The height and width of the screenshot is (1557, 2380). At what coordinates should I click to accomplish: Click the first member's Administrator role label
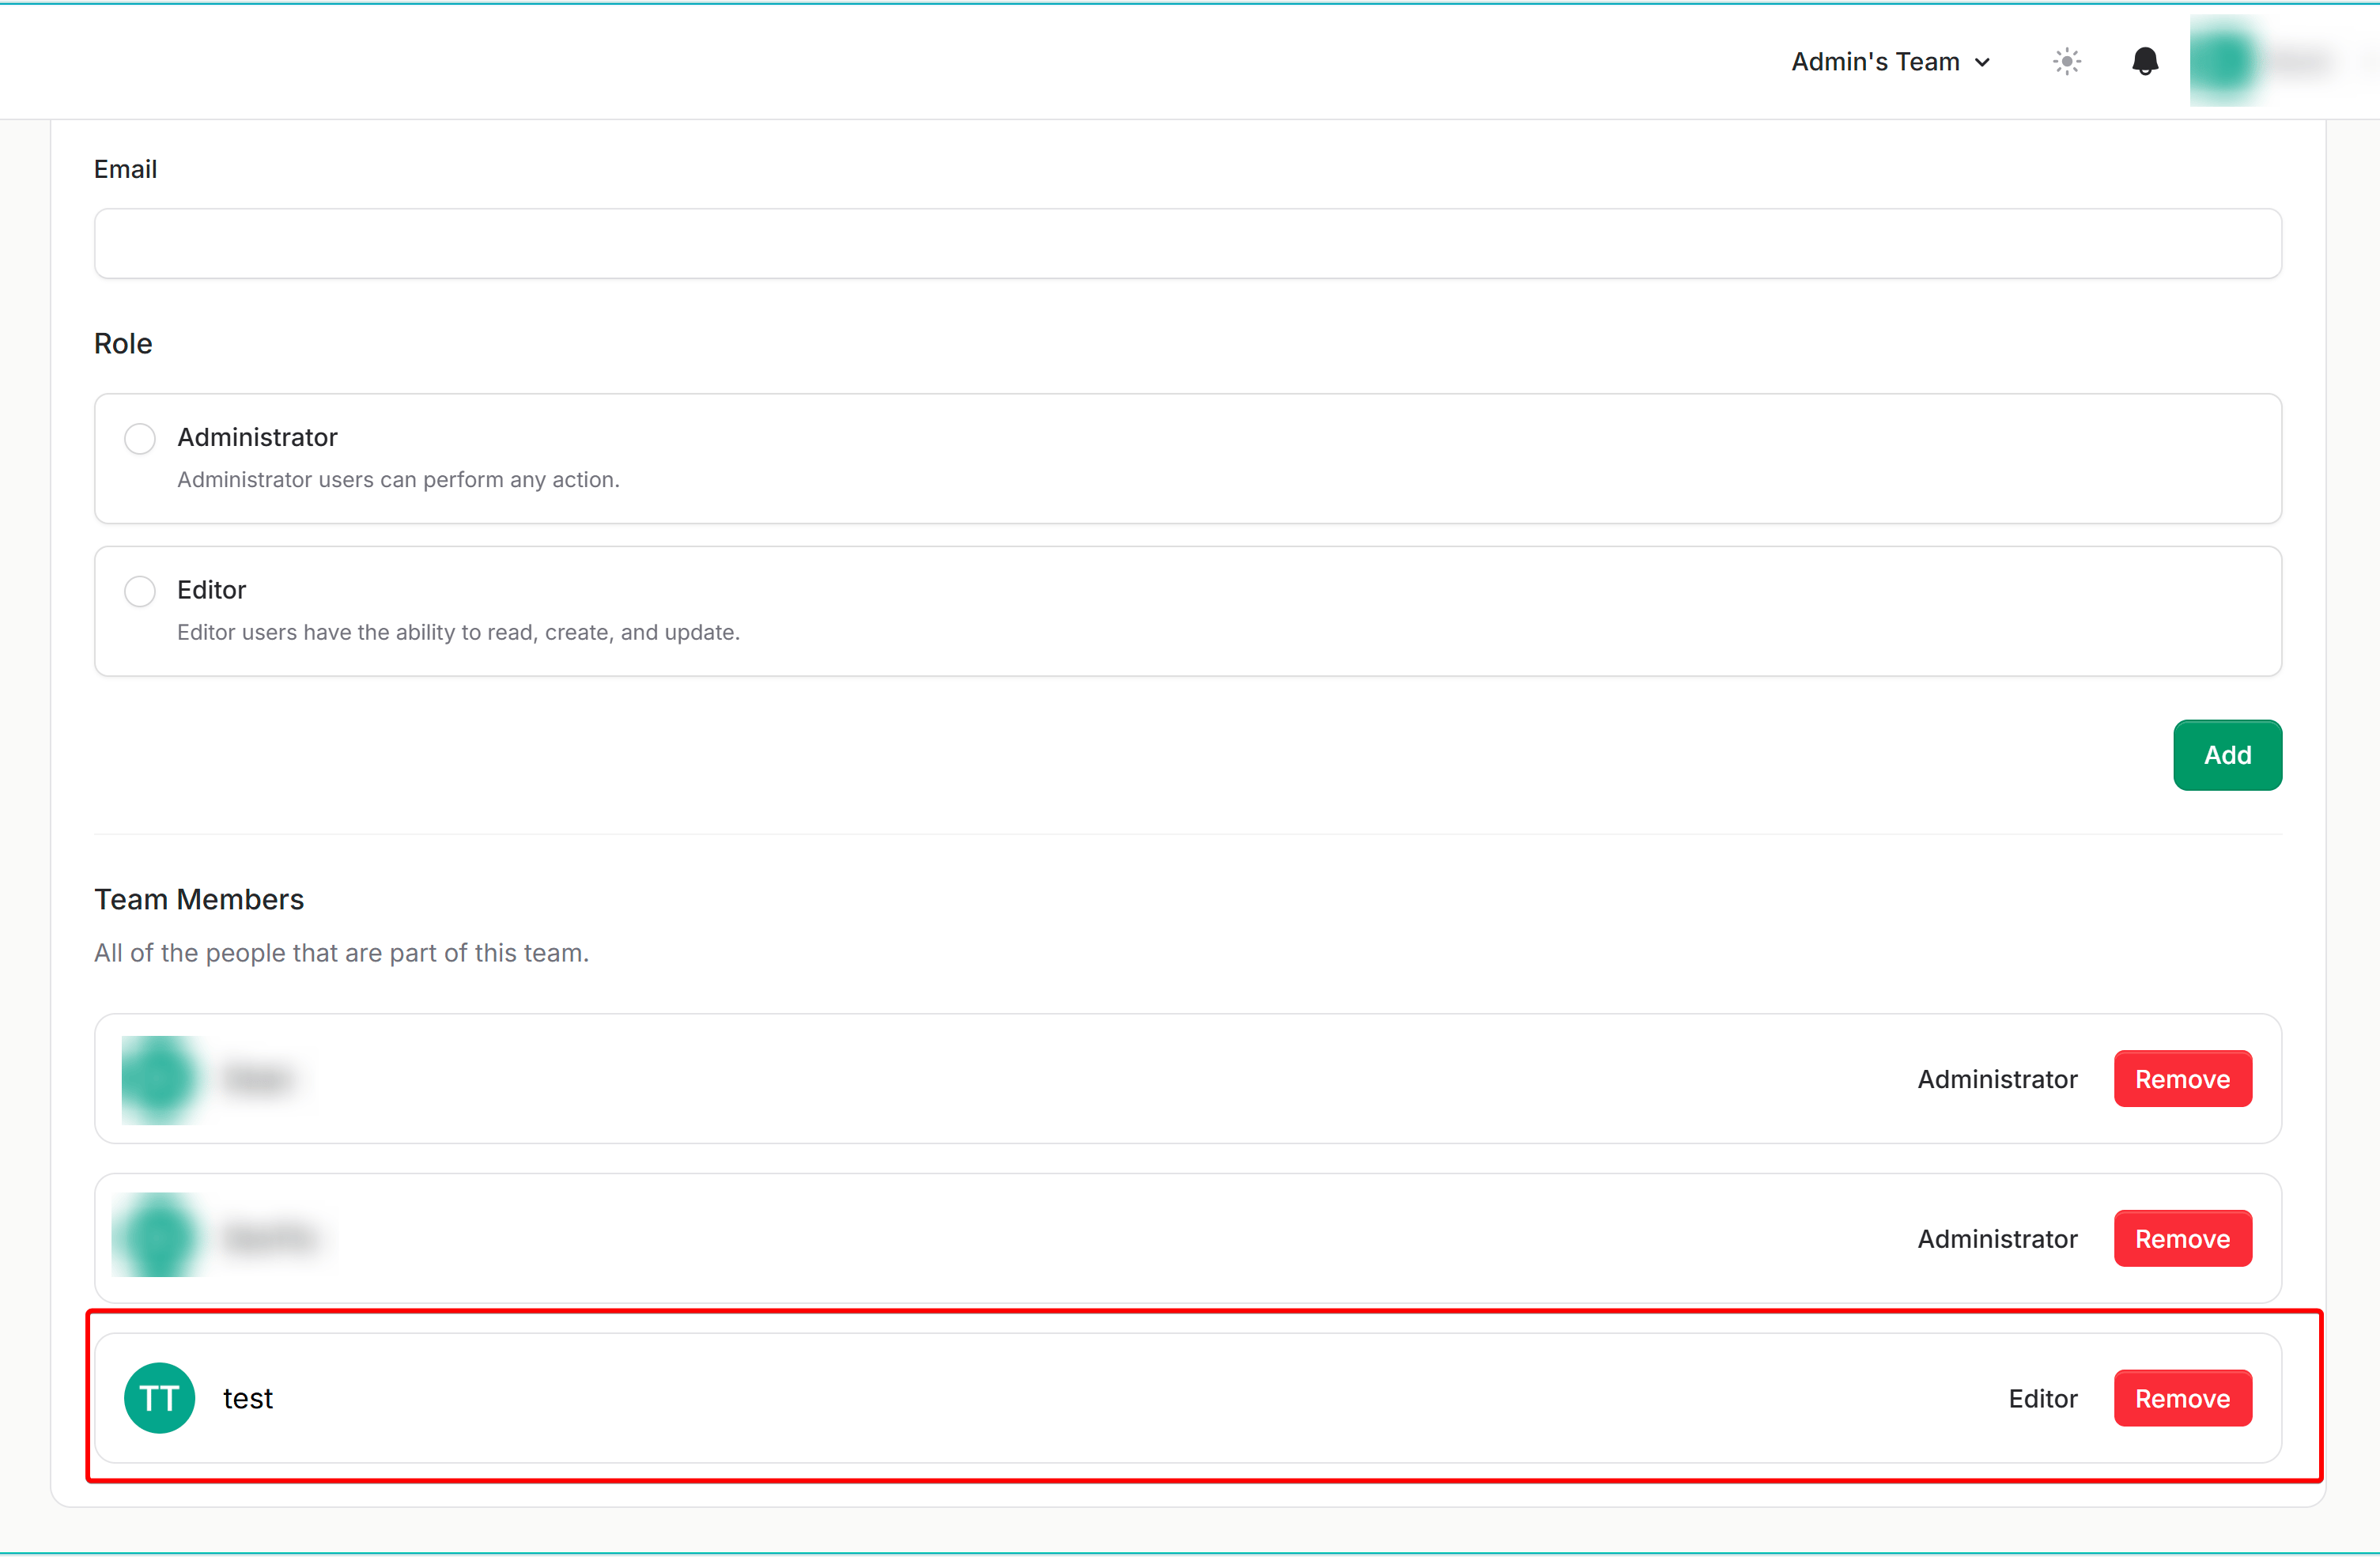point(1996,1079)
